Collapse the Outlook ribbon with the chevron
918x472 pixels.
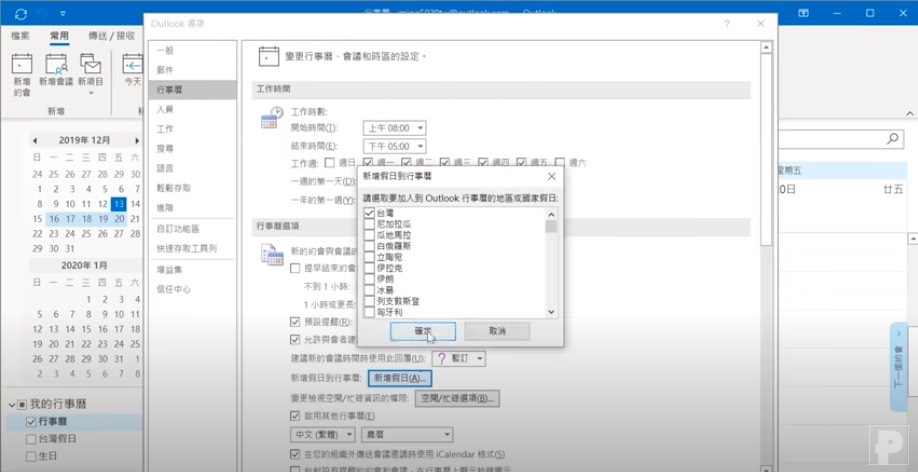(x=910, y=114)
